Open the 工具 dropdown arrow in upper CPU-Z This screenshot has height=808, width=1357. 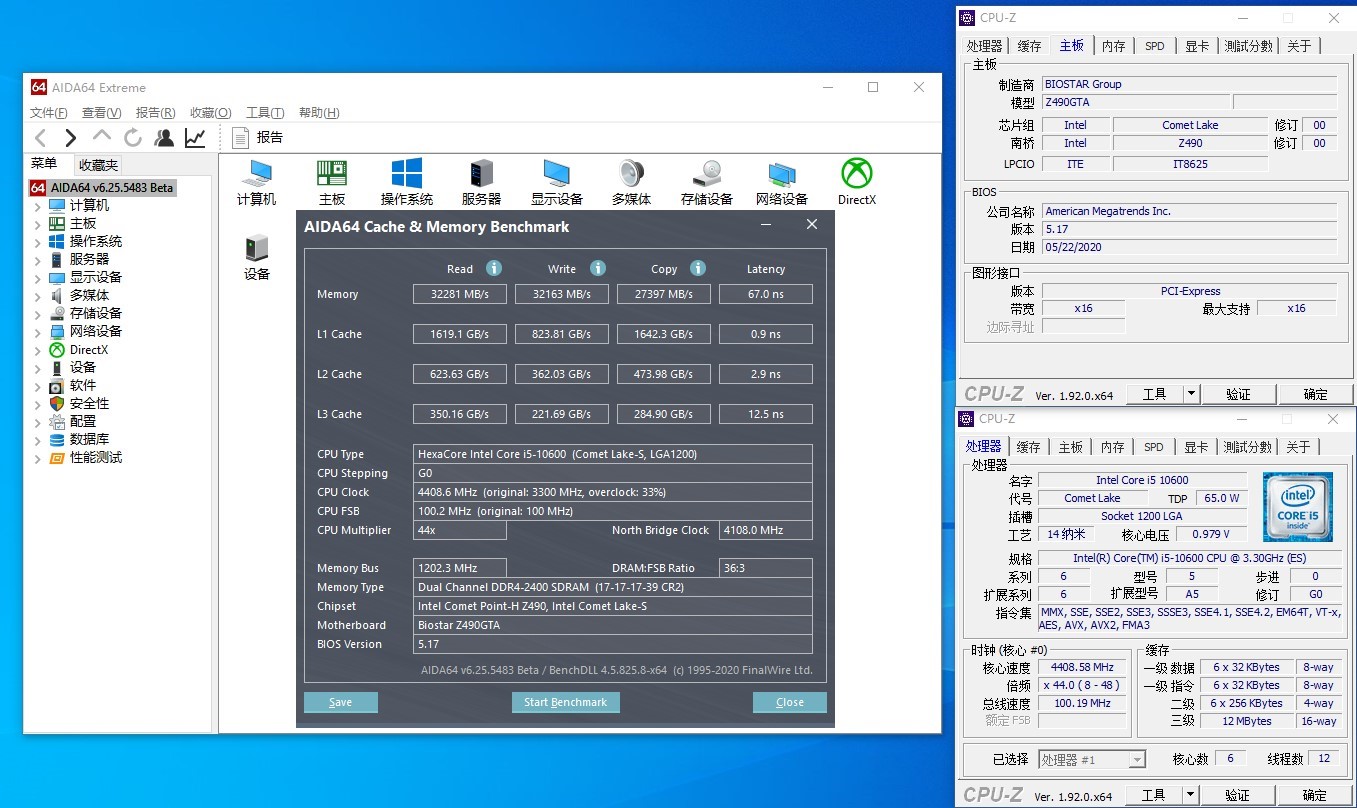point(1190,394)
